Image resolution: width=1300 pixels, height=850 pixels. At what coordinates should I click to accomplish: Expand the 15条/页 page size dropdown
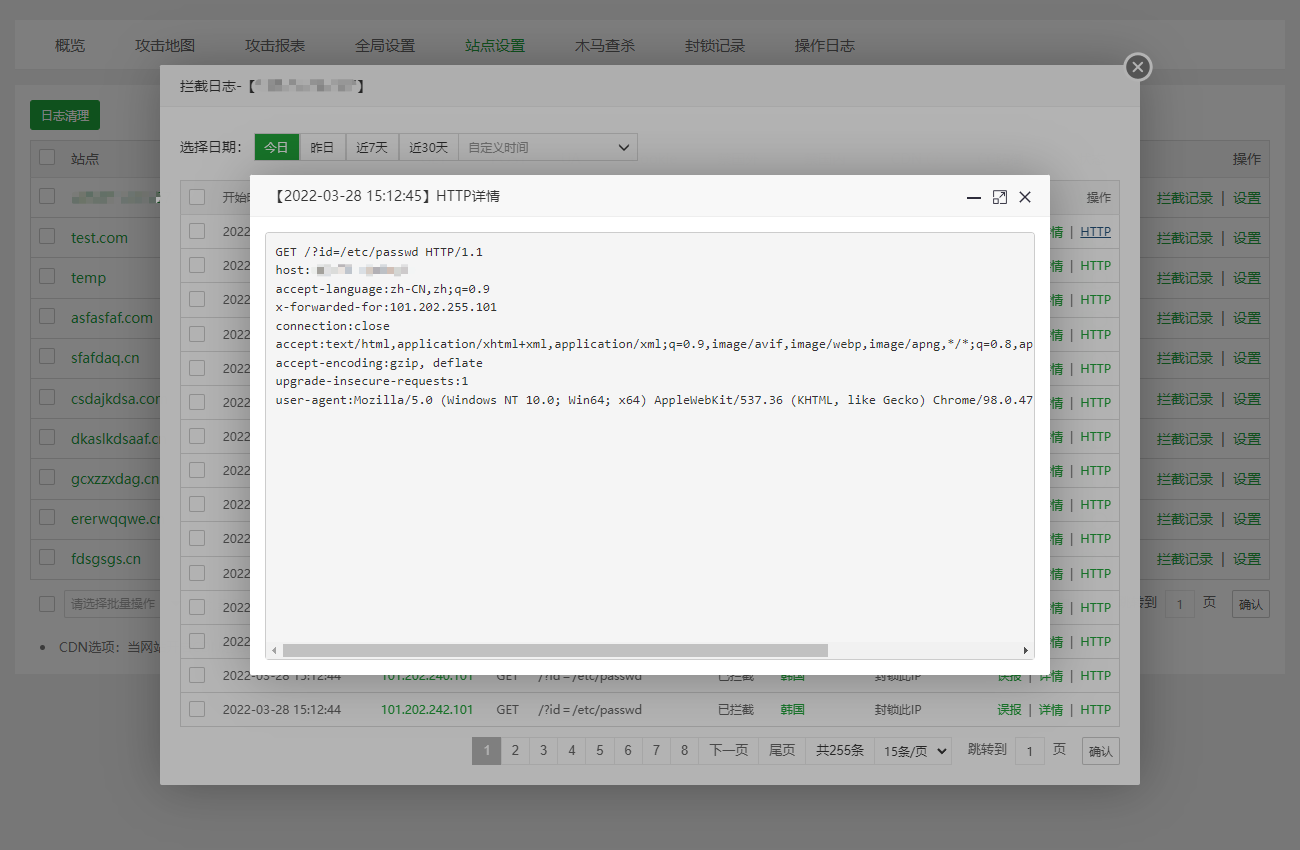[912, 750]
